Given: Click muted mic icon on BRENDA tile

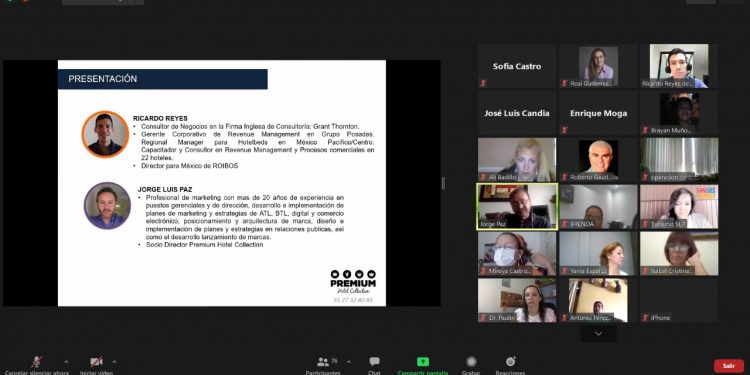Looking at the screenshot, I should click(x=564, y=224).
